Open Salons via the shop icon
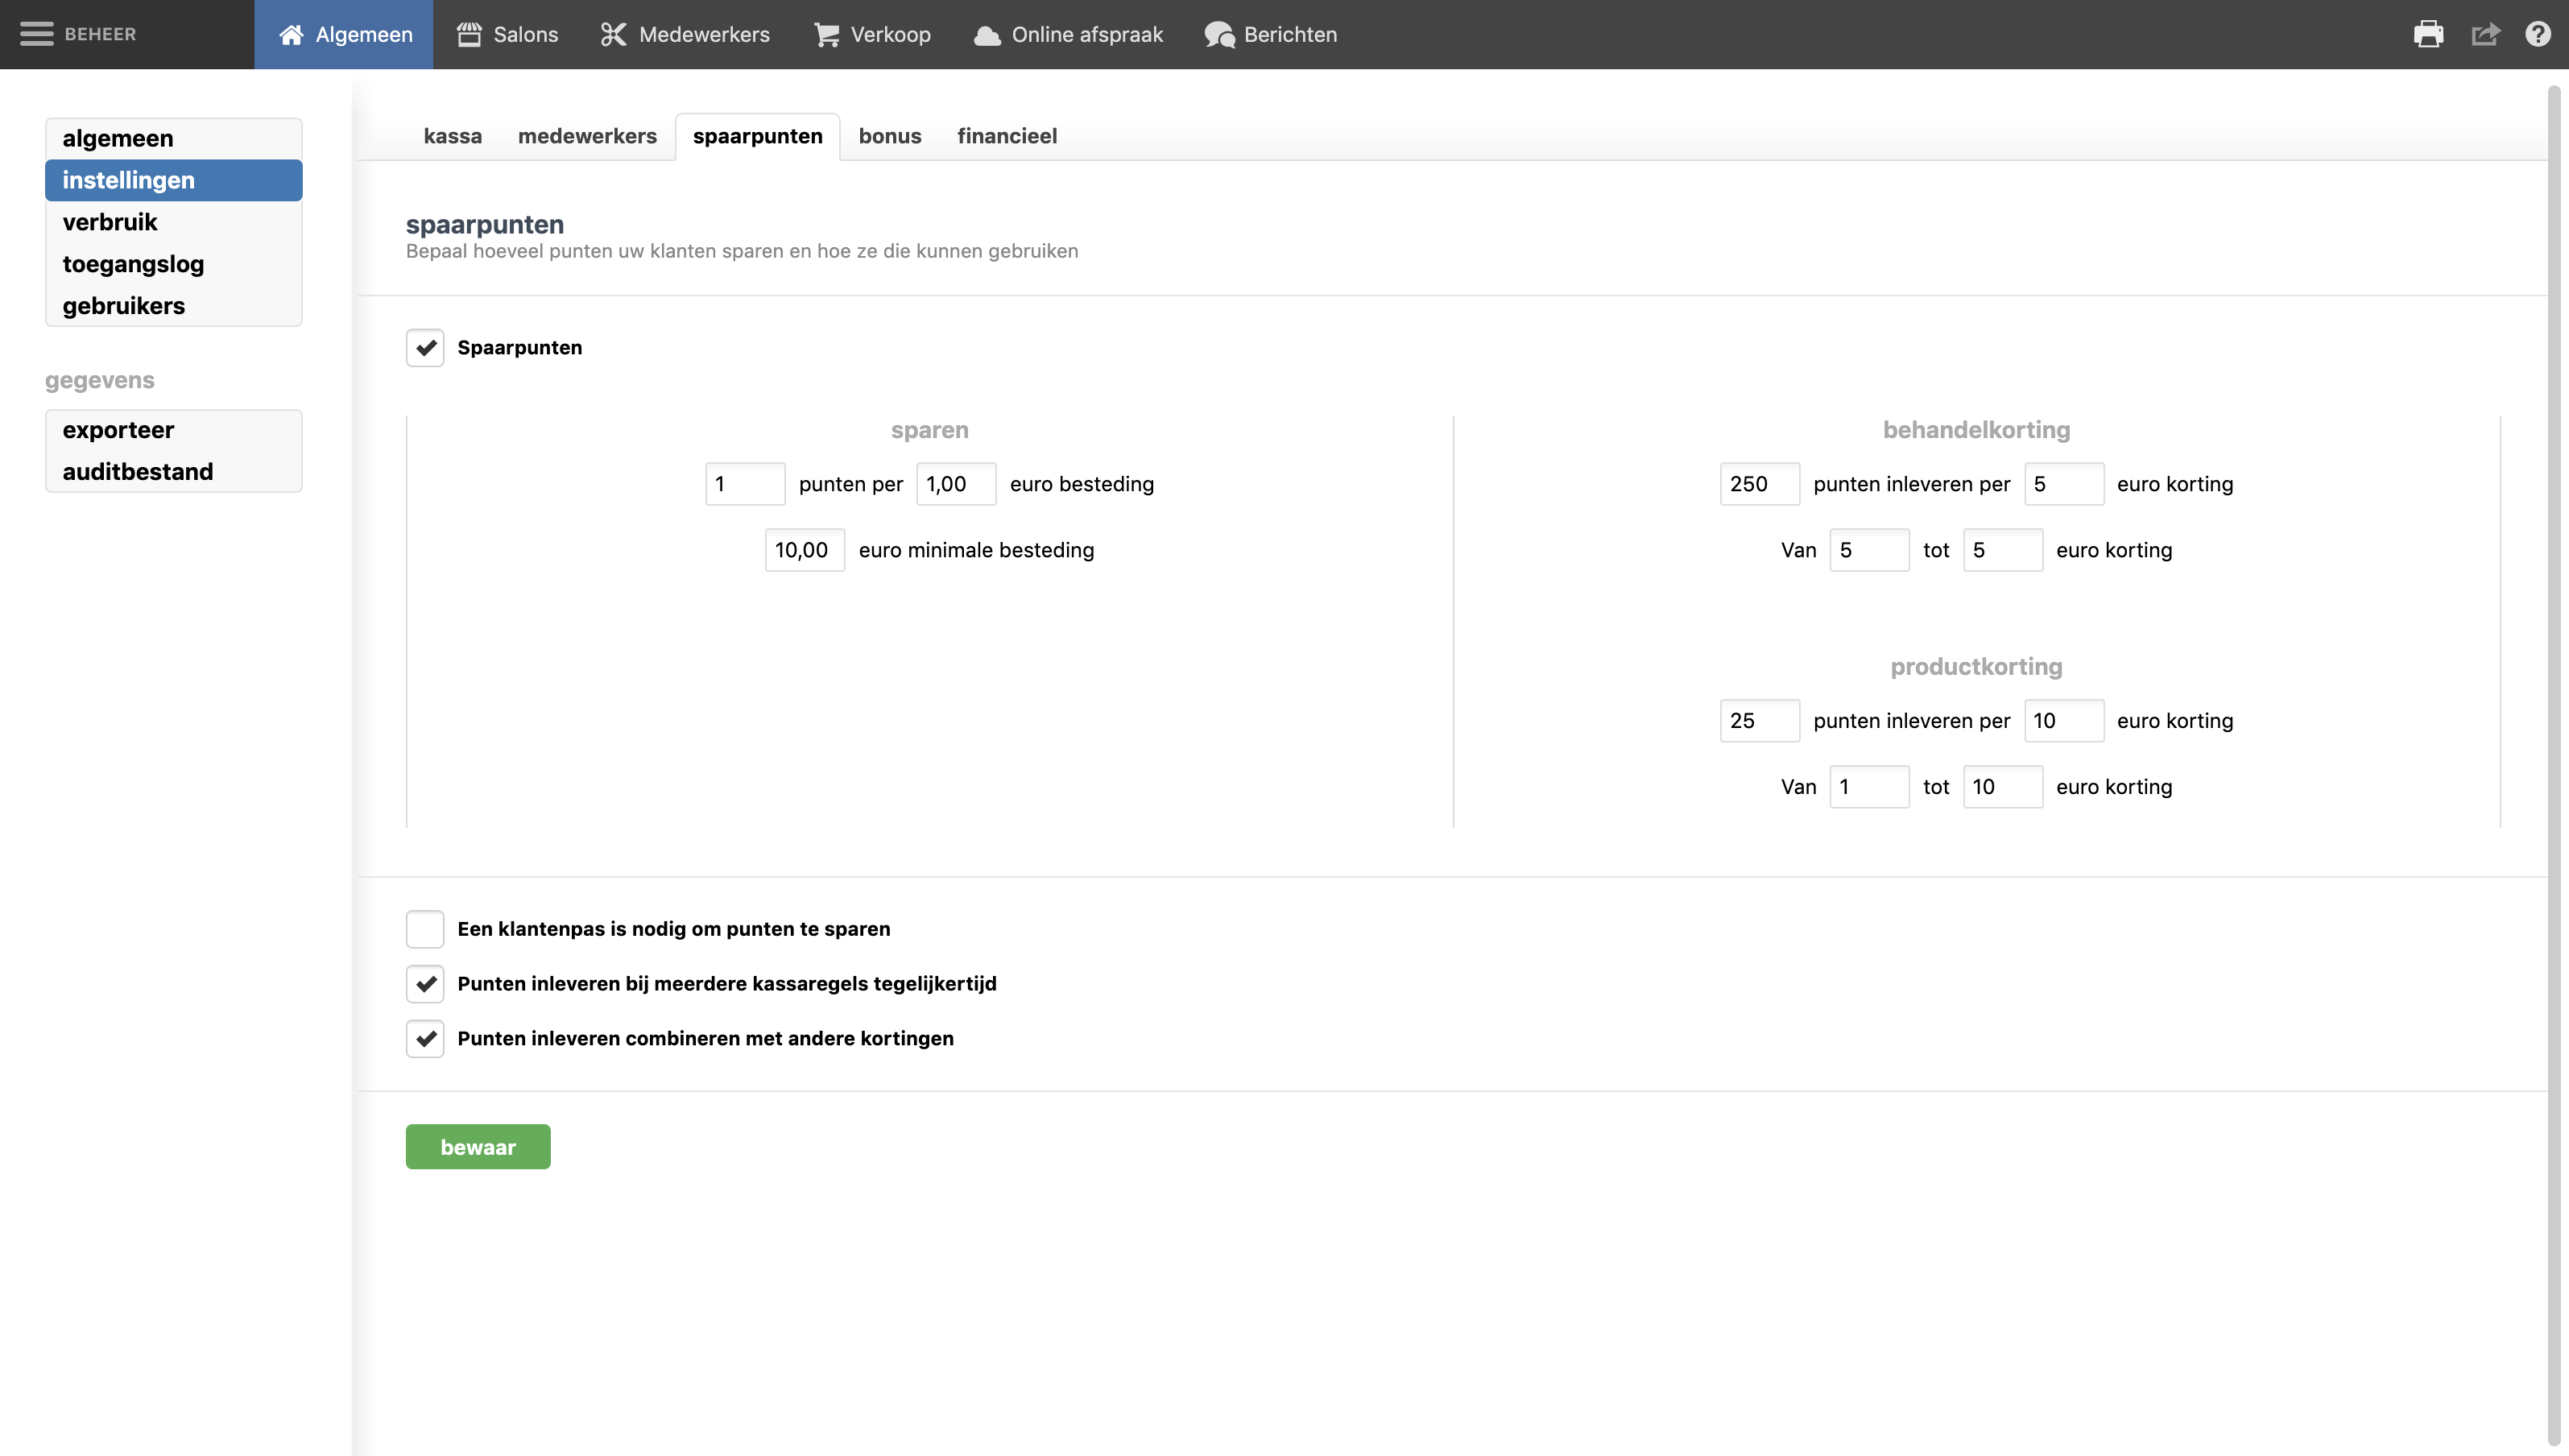The width and height of the screenshot is (2569, 1456). [469, 35]
